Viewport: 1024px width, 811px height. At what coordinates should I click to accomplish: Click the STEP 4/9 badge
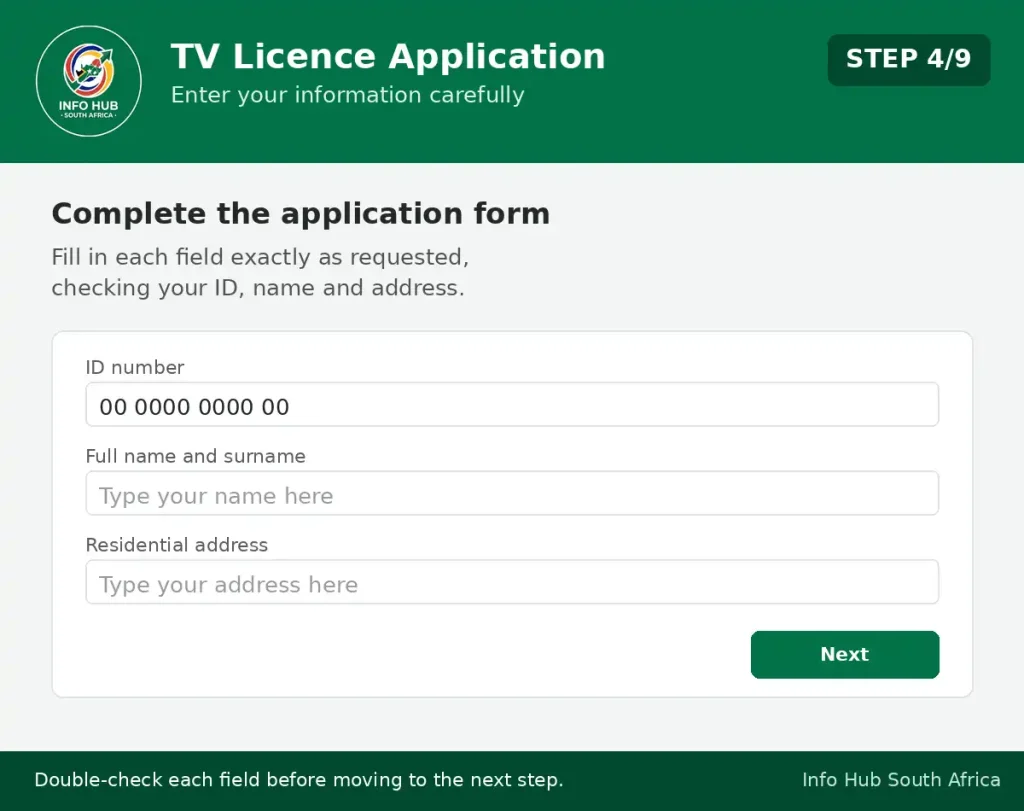908,59
